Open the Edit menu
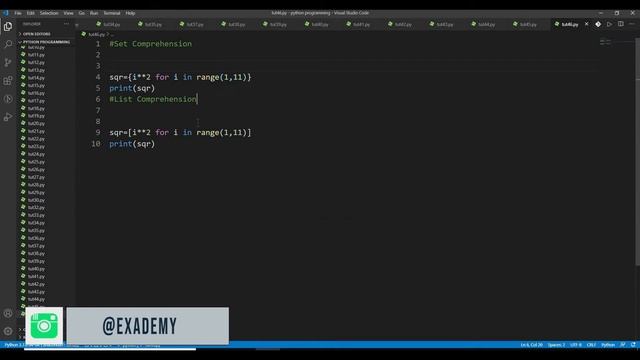This screenshot has height=360, width=640. [31, 13]
